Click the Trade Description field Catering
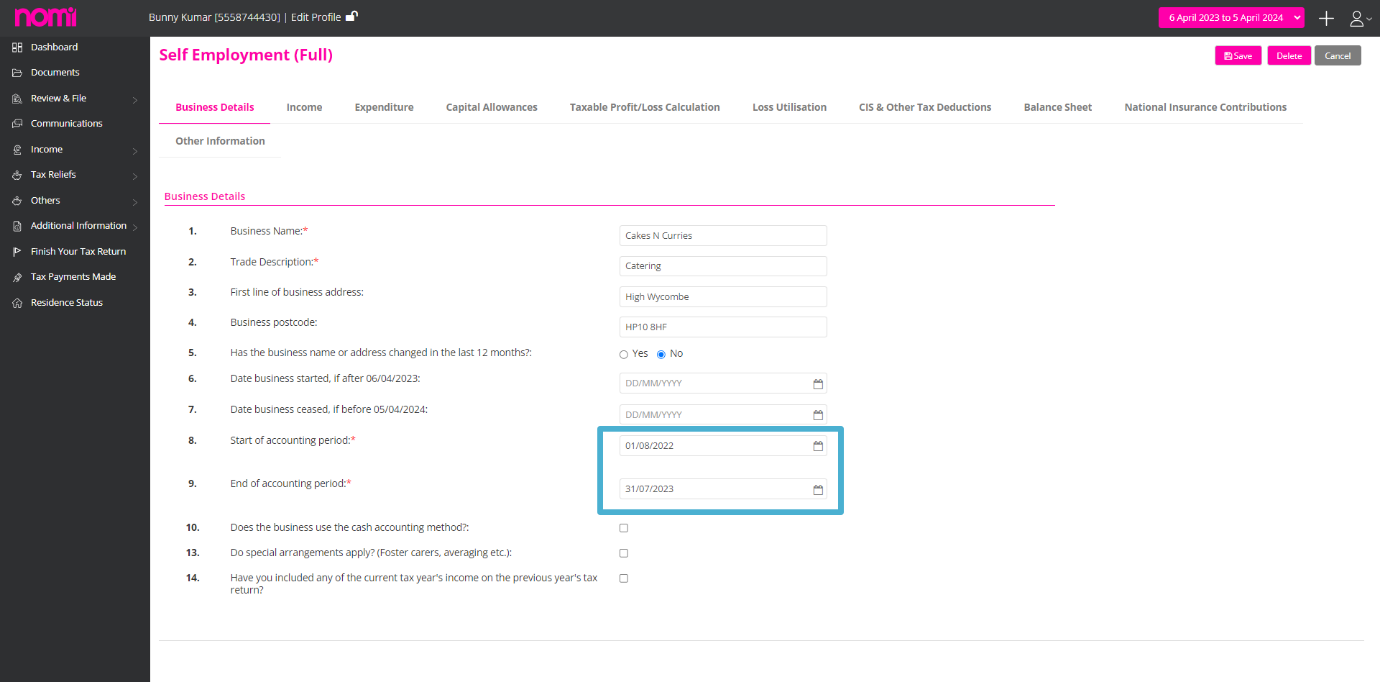 tap(723, 266)
